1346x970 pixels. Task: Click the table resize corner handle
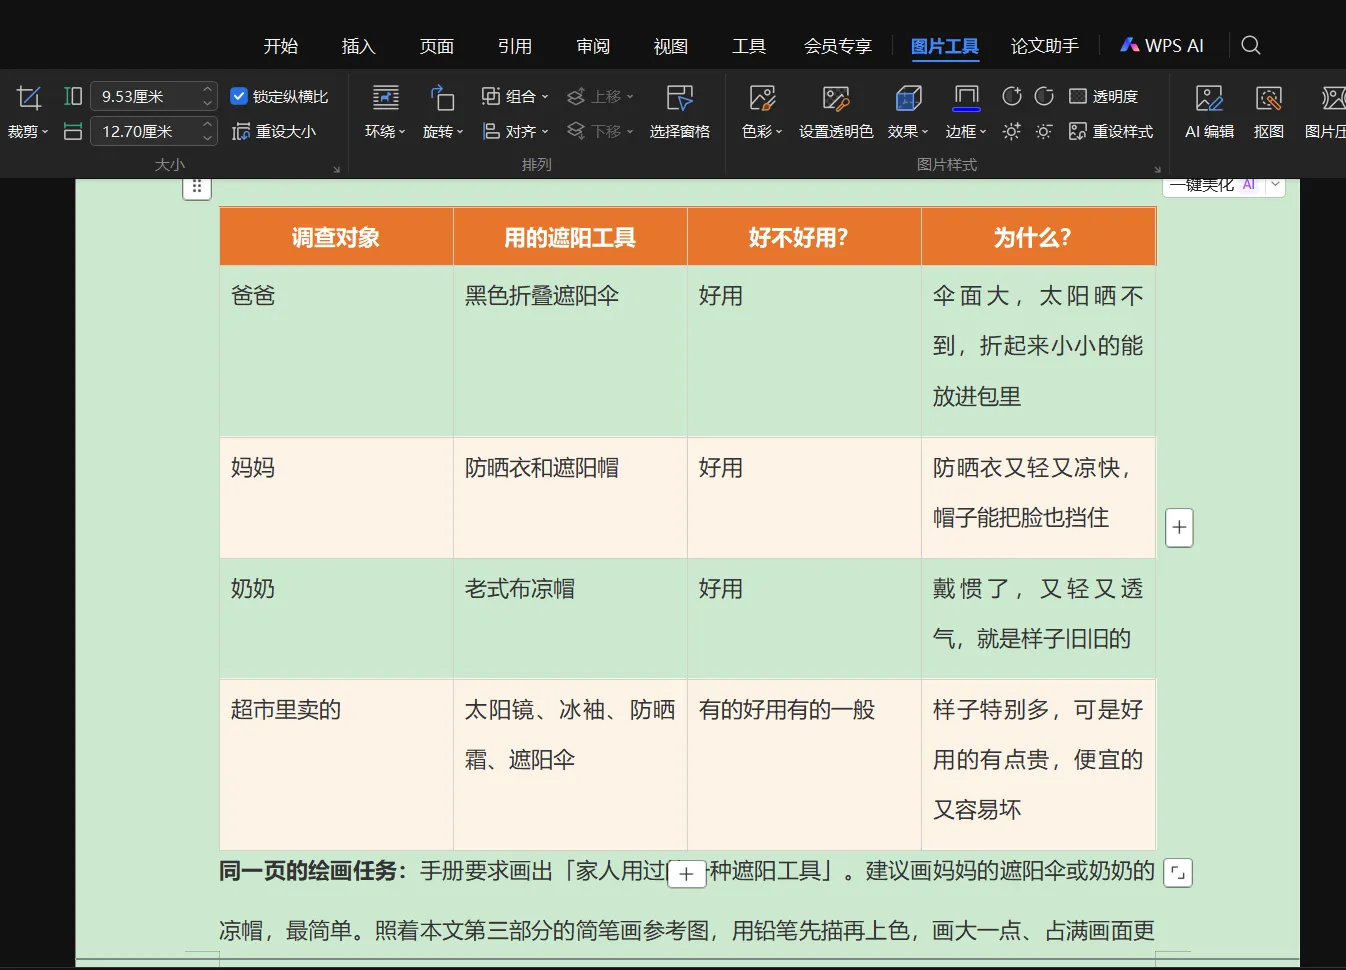click(x=1179, y=873)
